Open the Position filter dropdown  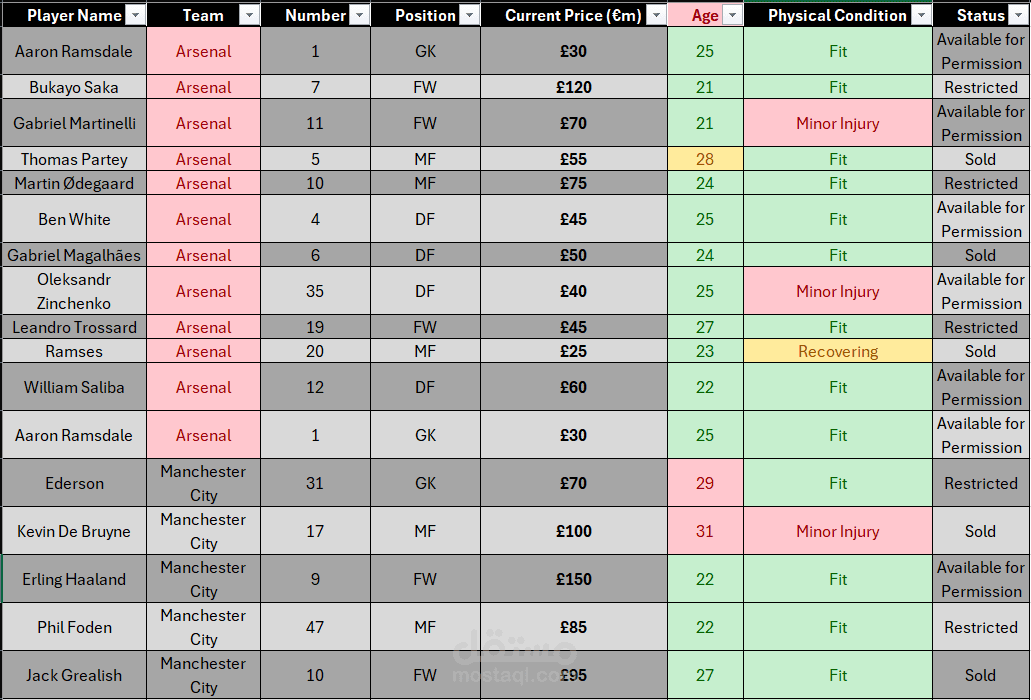point(469,15)
